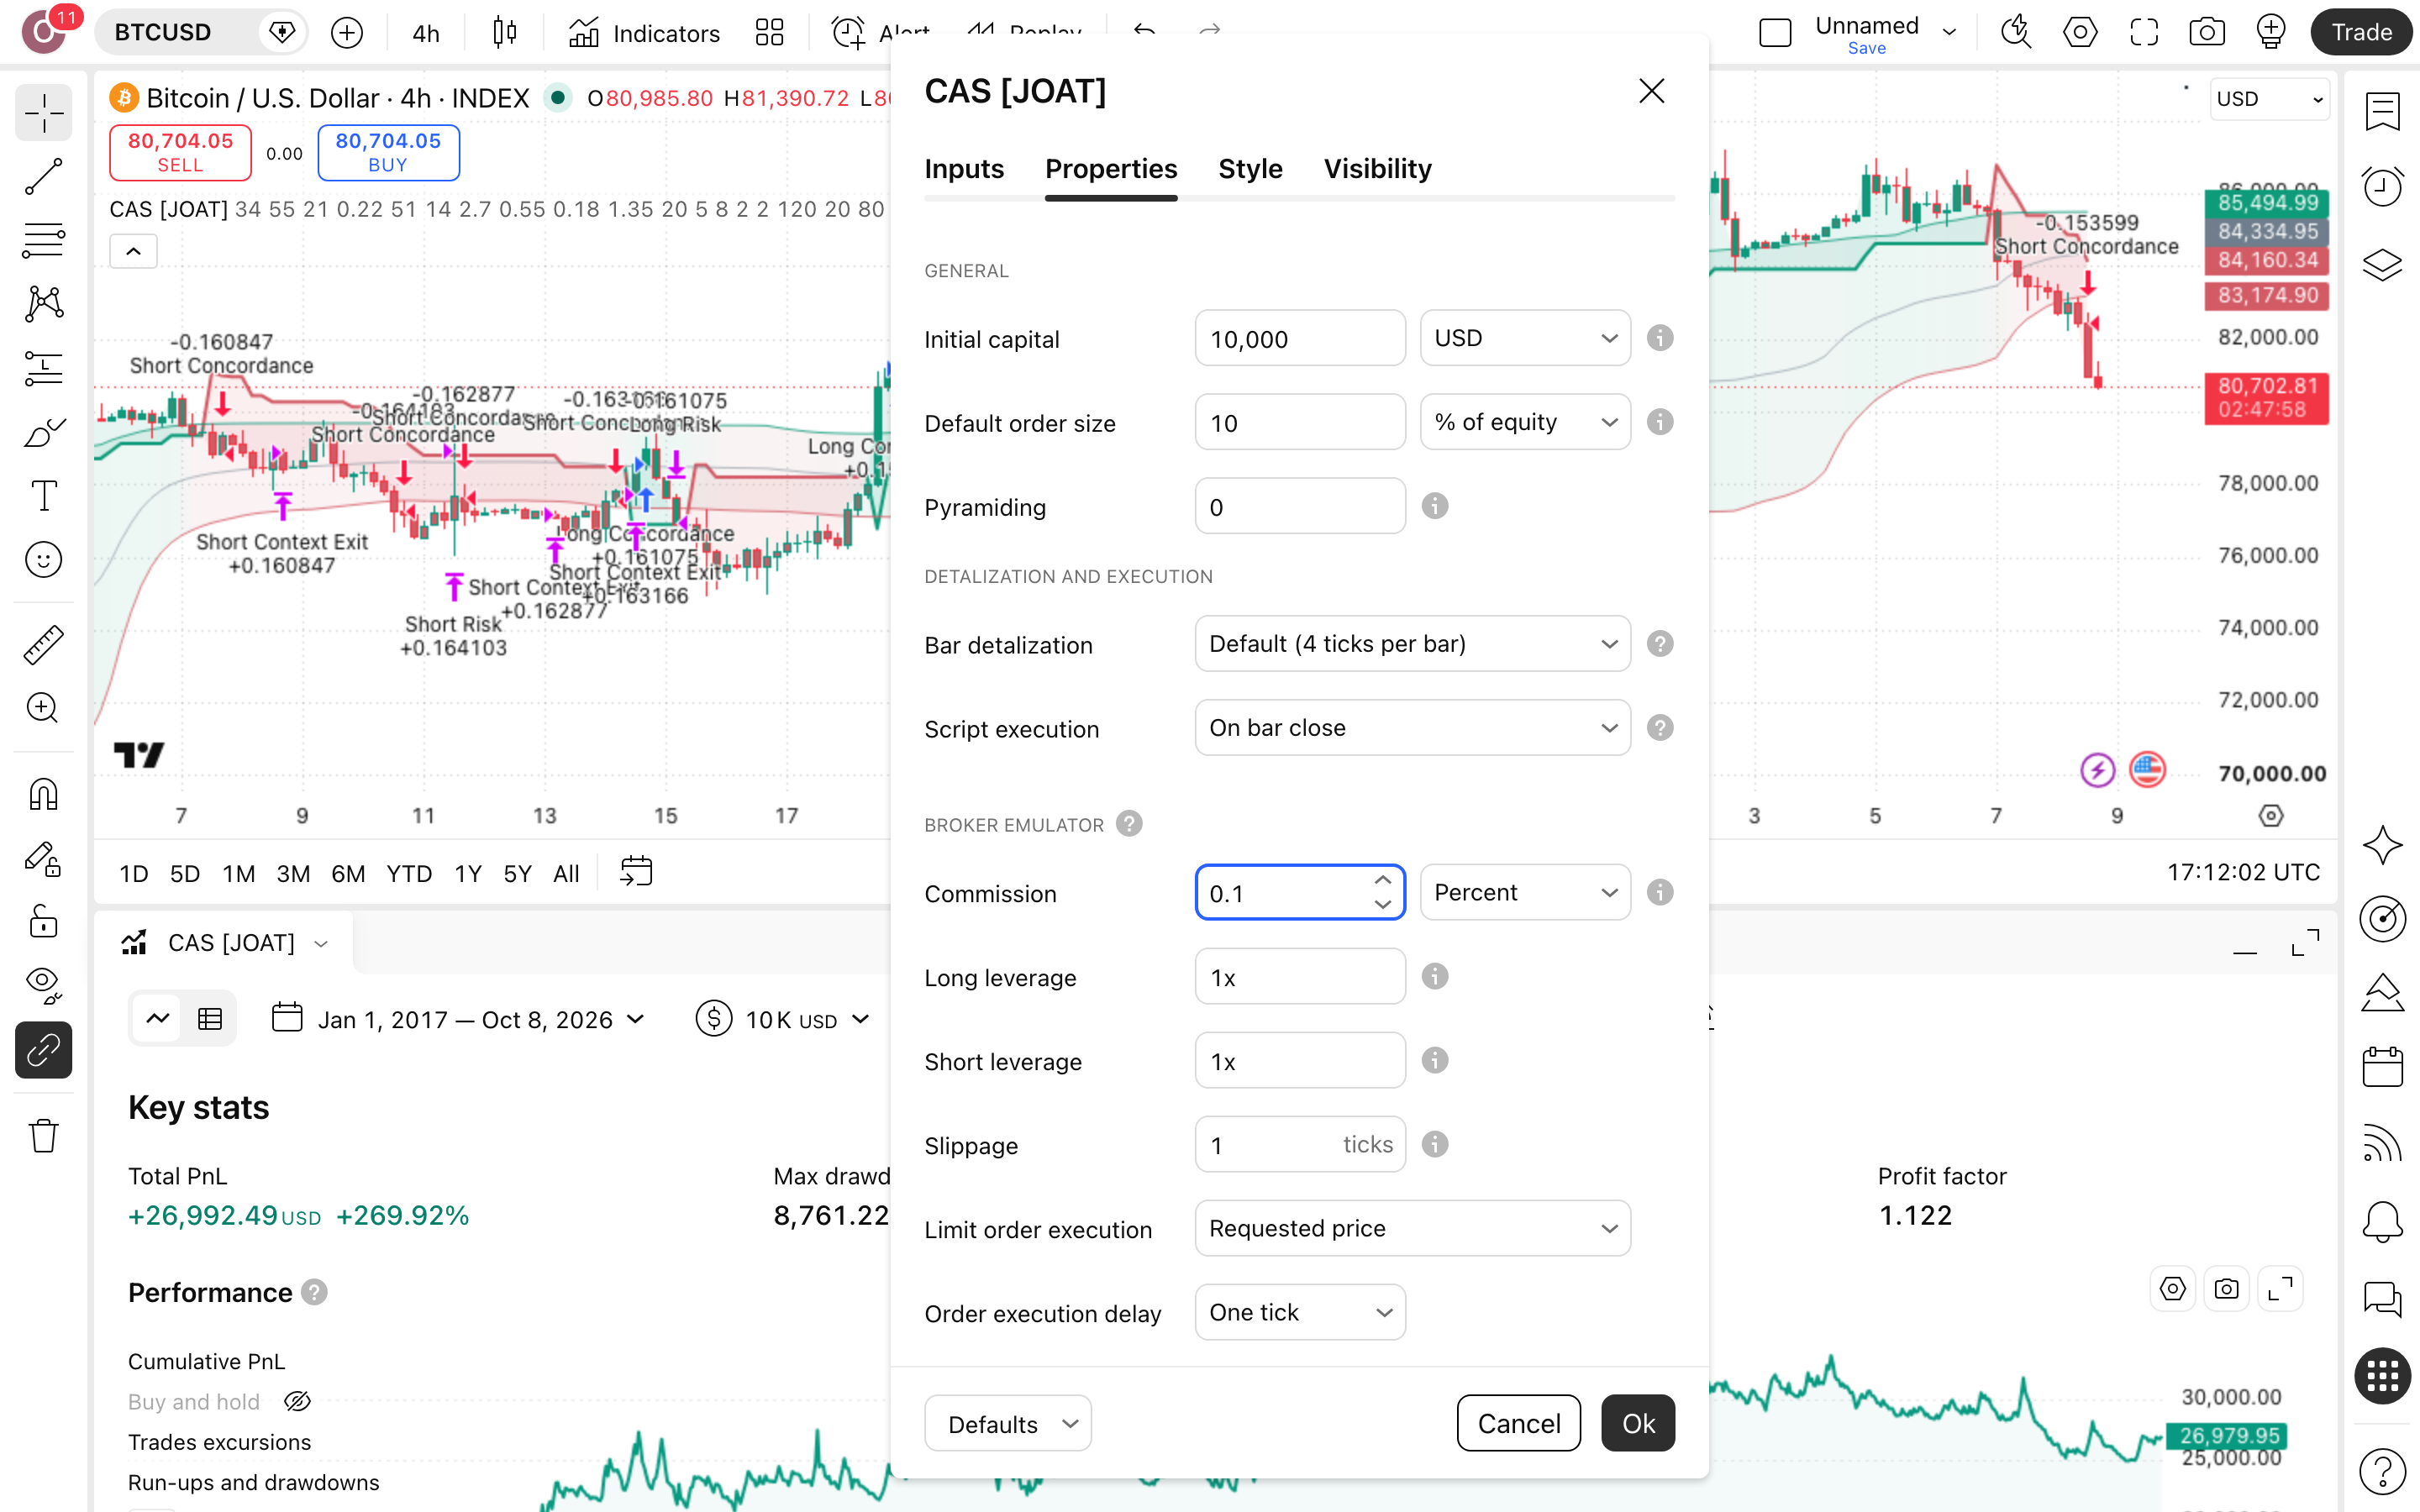Open the Script execution dropdown
The image size is (2420, 1512).
(x=1413, y=728)
